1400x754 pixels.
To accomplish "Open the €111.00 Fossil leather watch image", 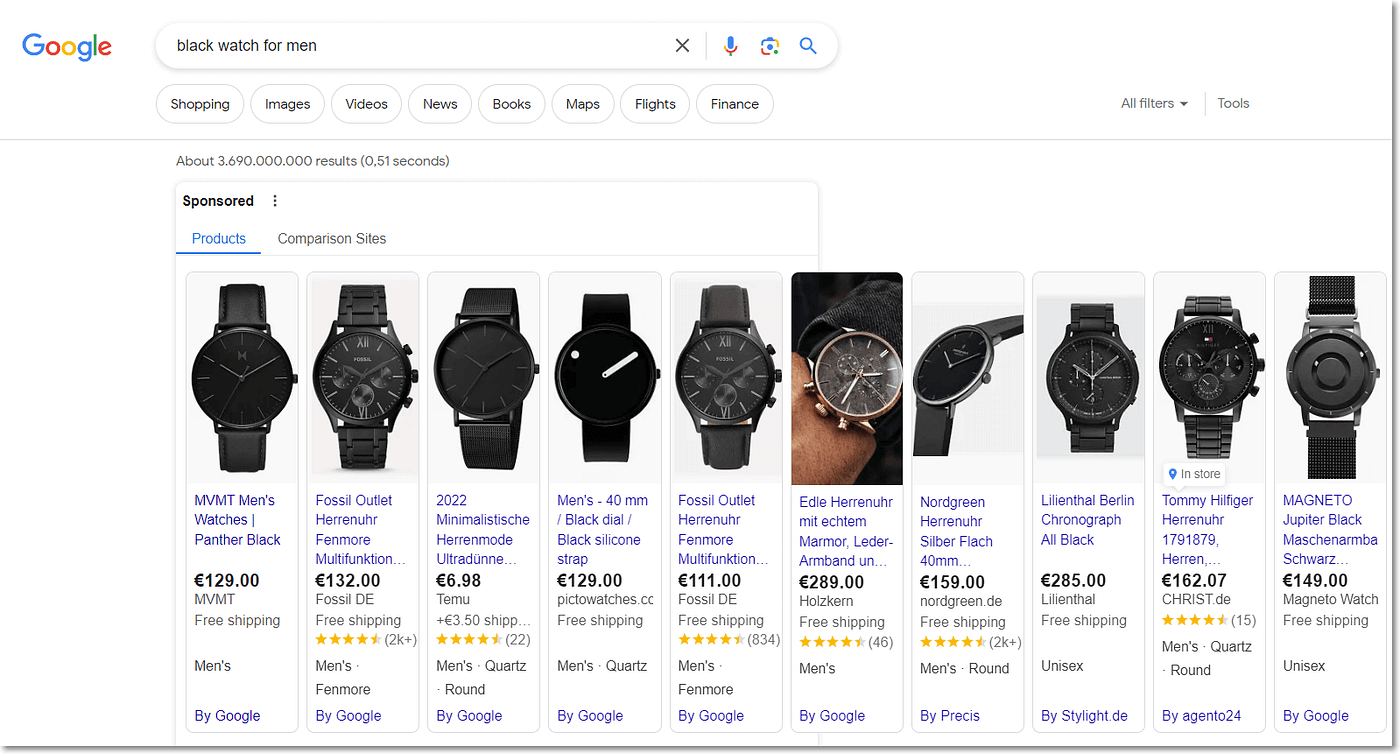I will [726, 379].
